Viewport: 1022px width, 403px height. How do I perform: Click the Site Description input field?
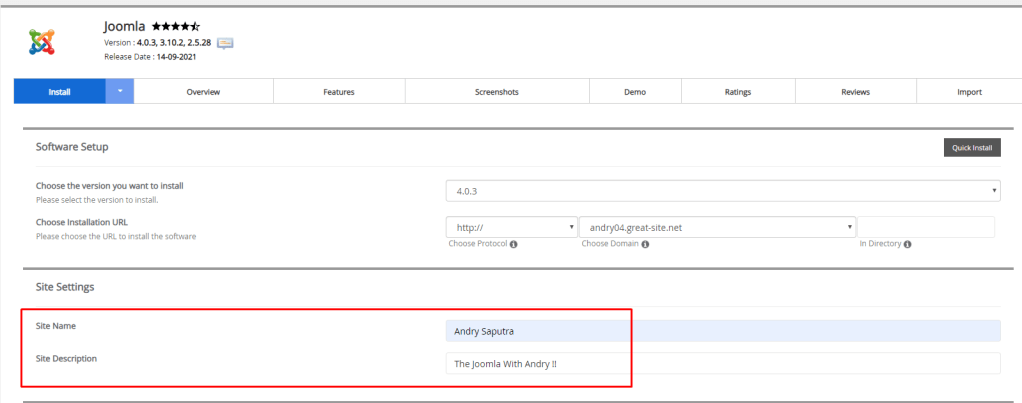(x=722, y=364)
